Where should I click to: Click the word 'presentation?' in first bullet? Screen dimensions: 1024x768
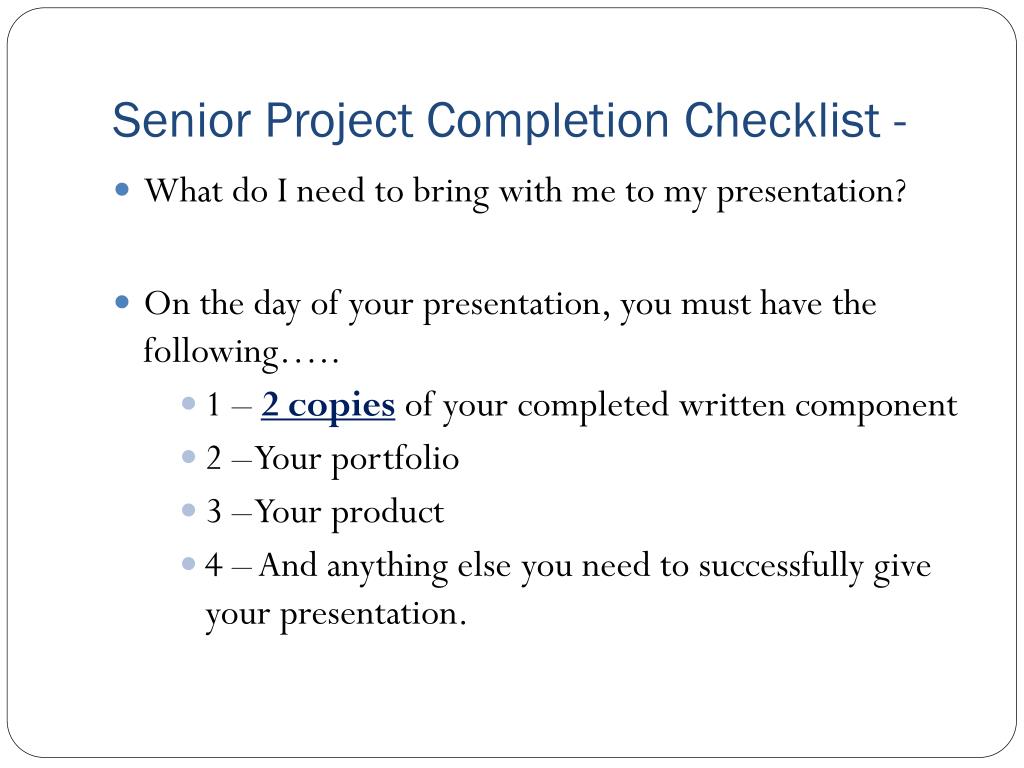coord(812,194)
